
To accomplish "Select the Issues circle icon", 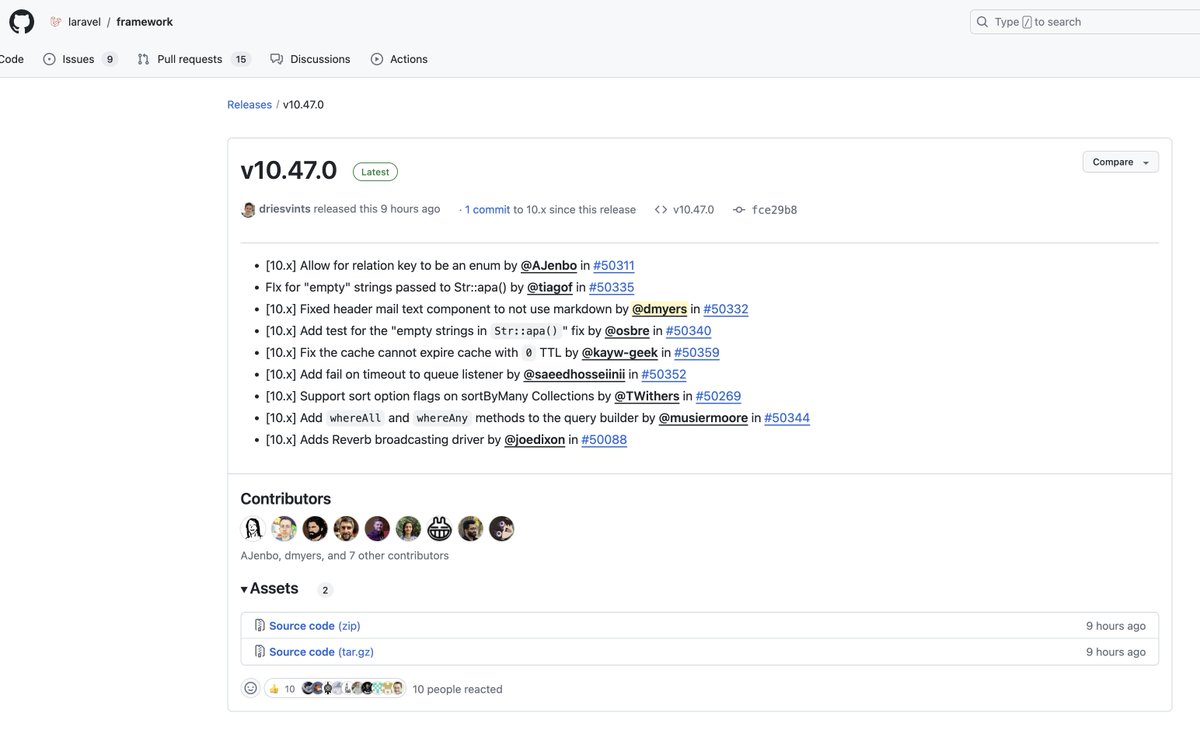I will 49,58.
